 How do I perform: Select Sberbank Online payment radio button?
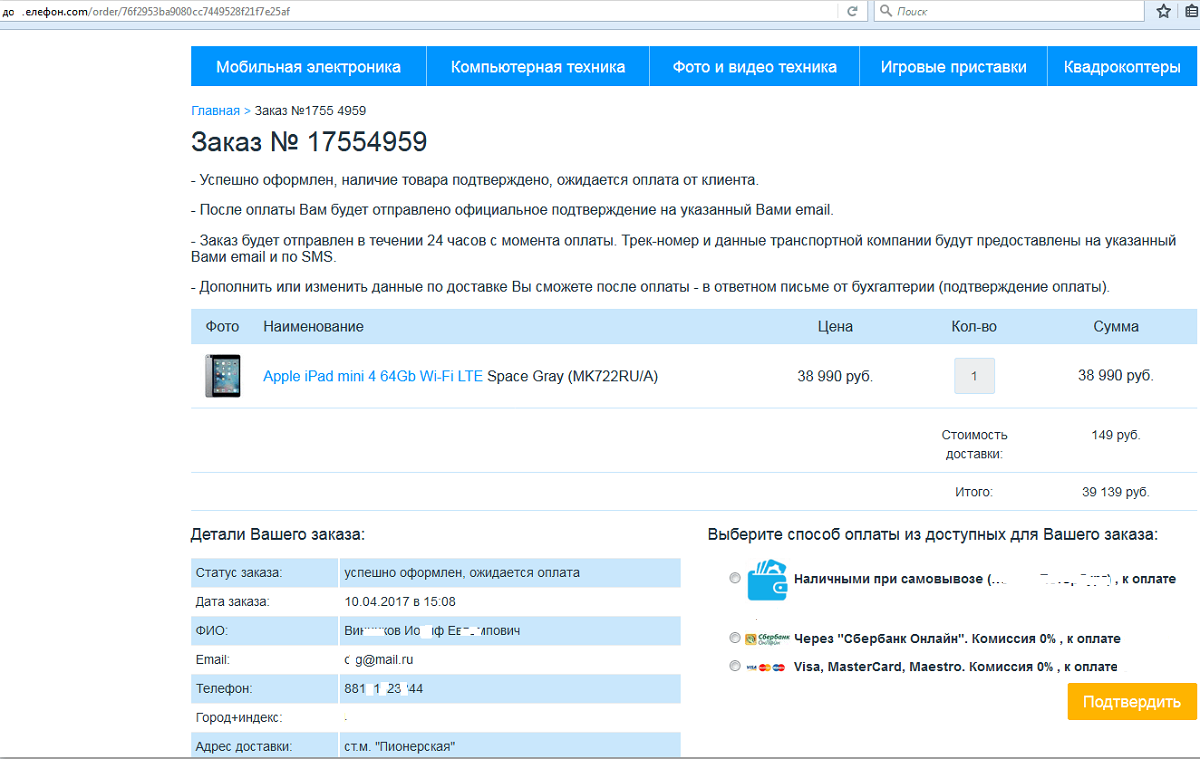(735, 638)
